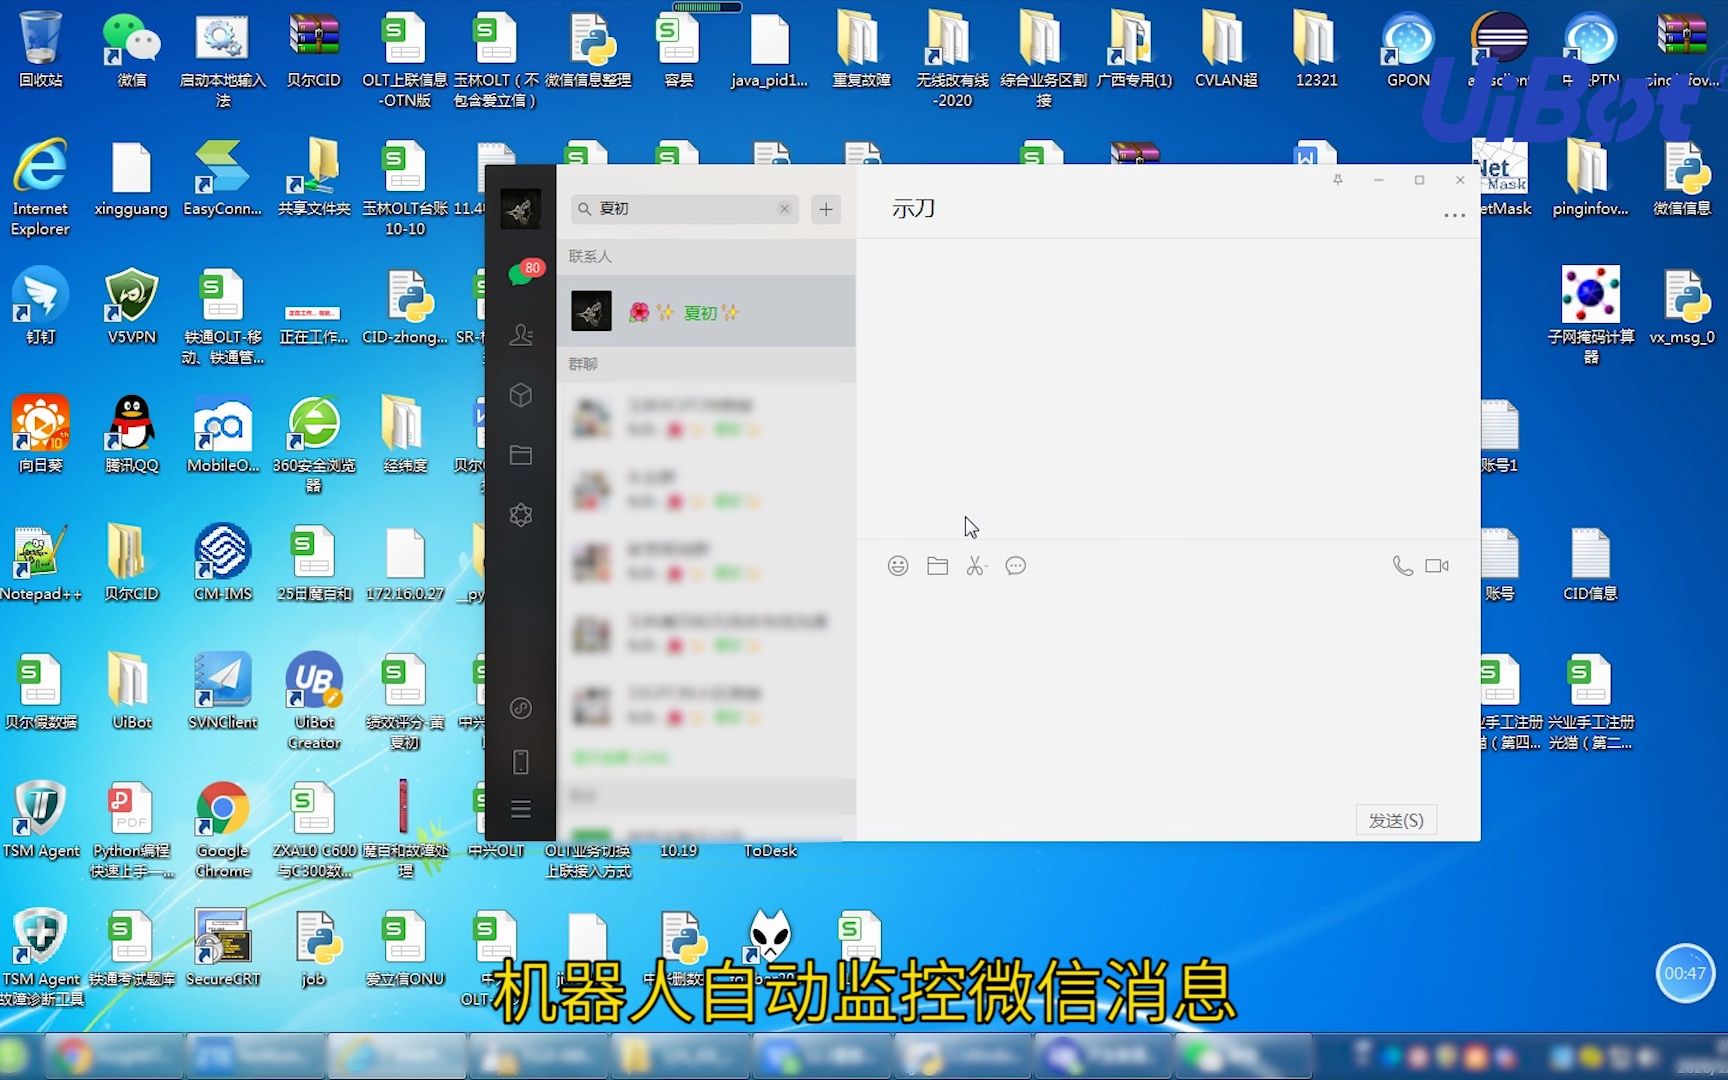This screenshot has width=1728, height=1080.
Task: Pin the 示刀 chat with the pin icon
Action: coord(1337,180)
